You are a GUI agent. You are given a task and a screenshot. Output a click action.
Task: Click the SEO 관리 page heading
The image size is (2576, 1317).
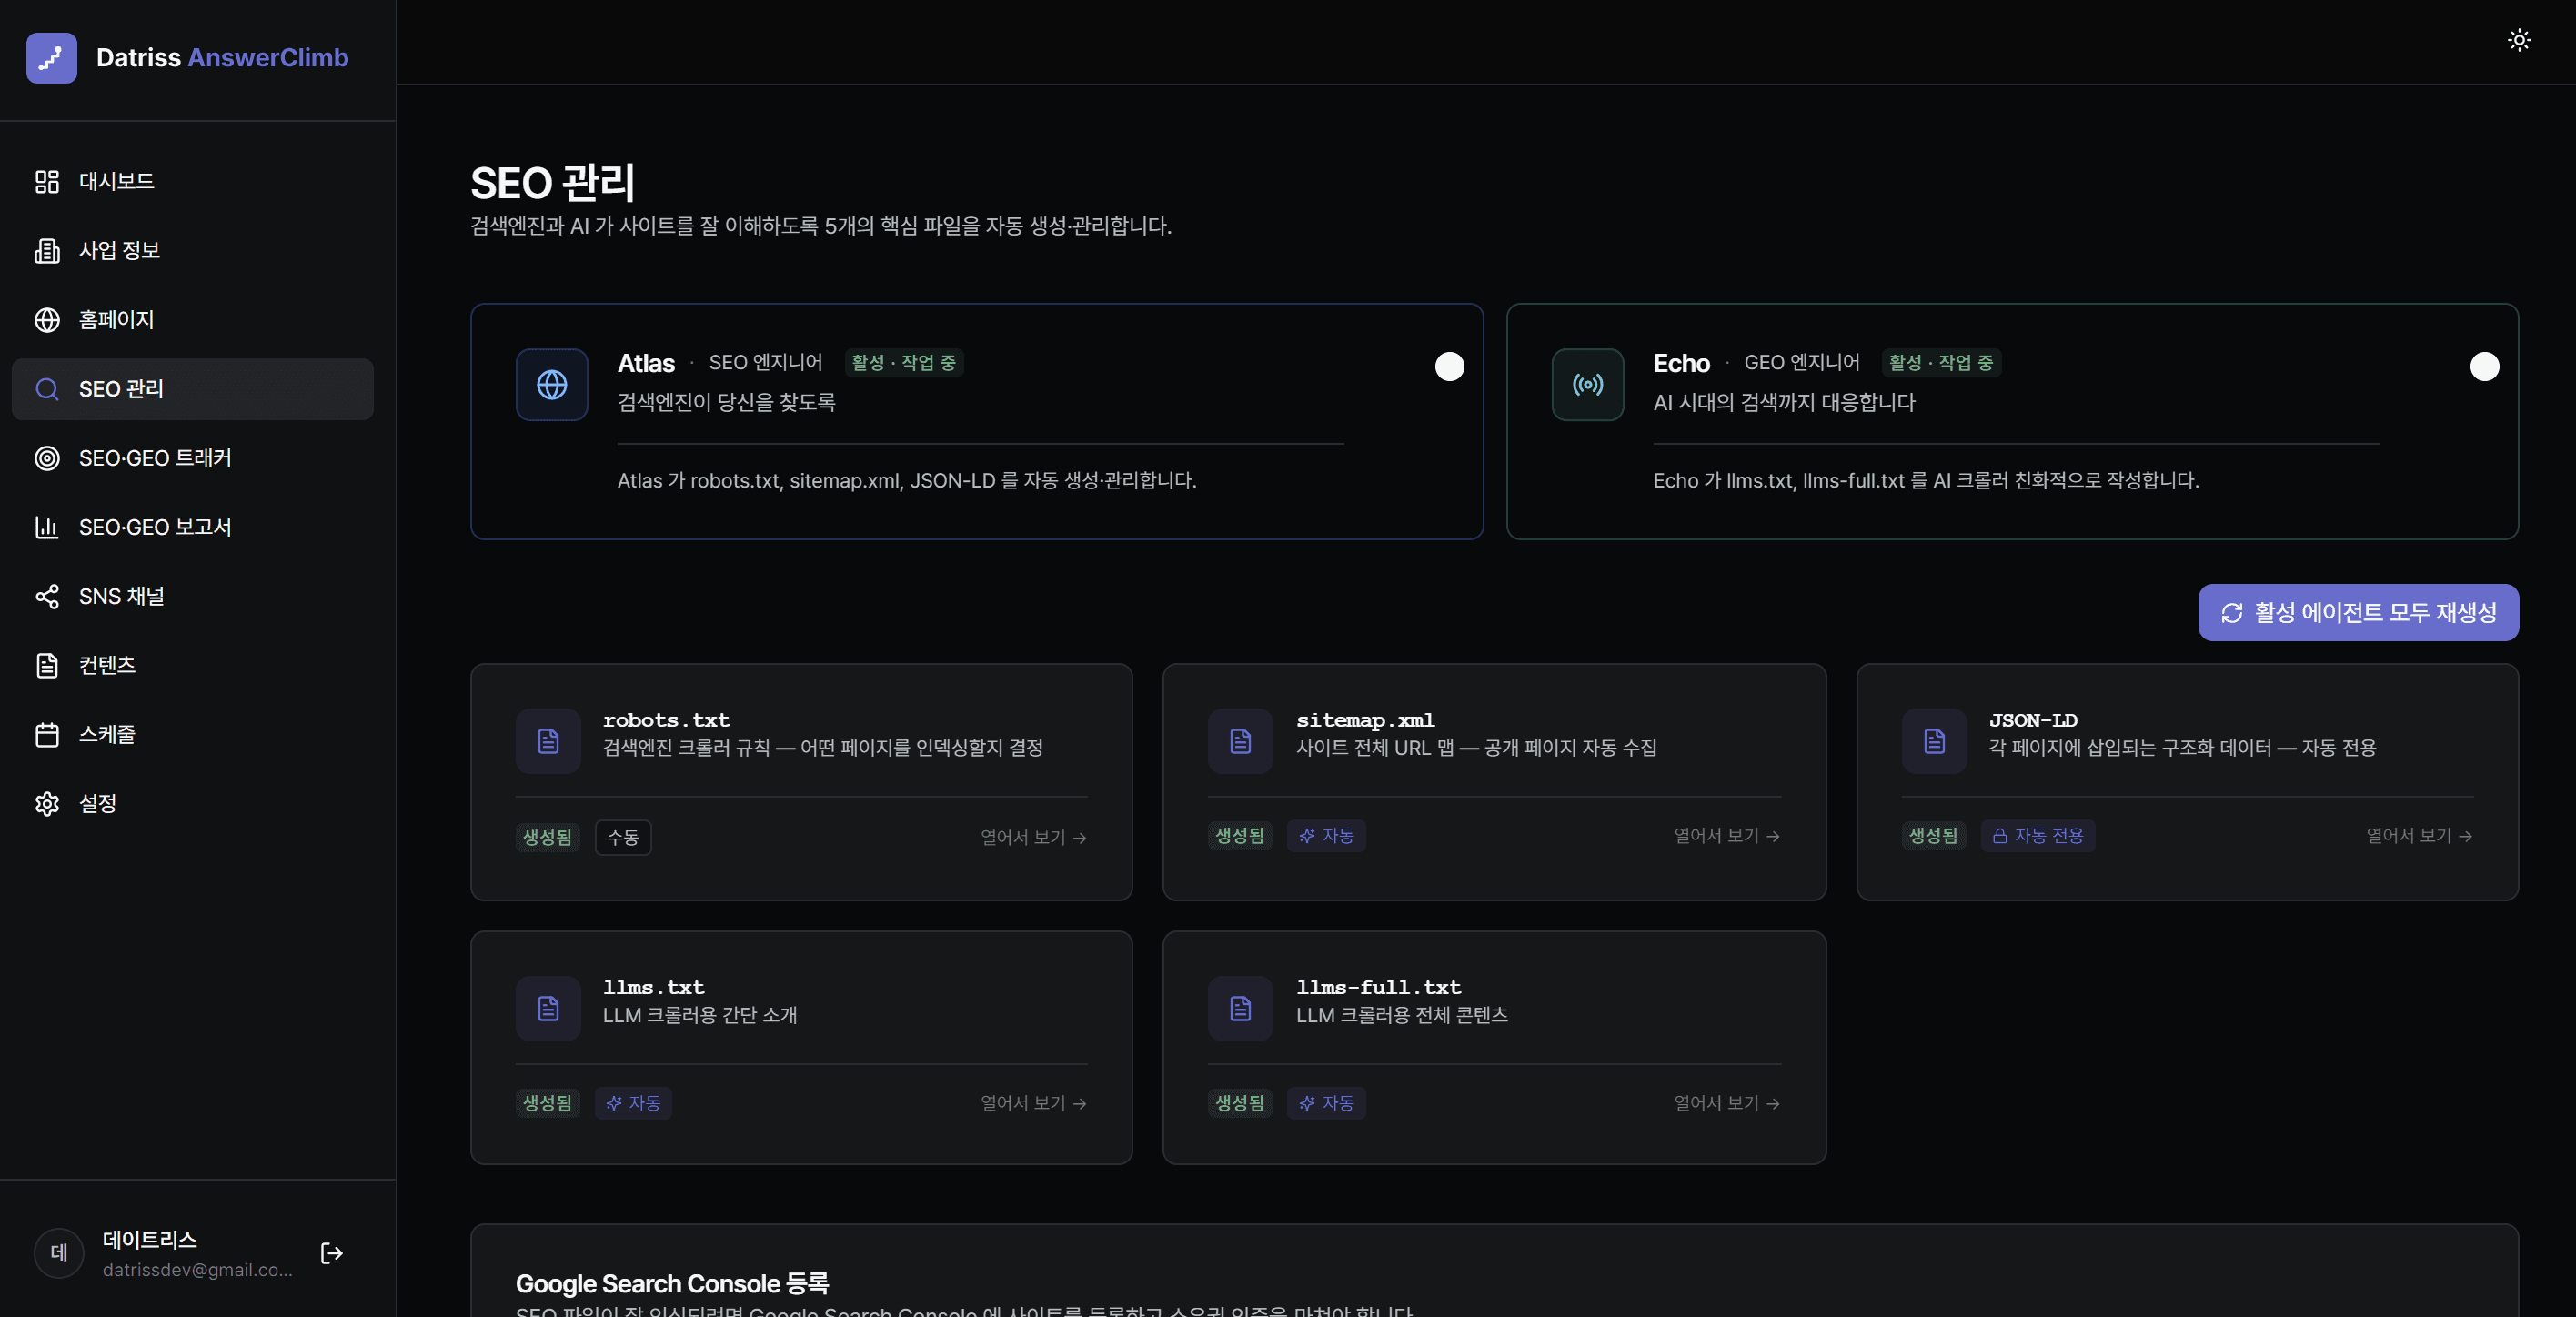552,184
